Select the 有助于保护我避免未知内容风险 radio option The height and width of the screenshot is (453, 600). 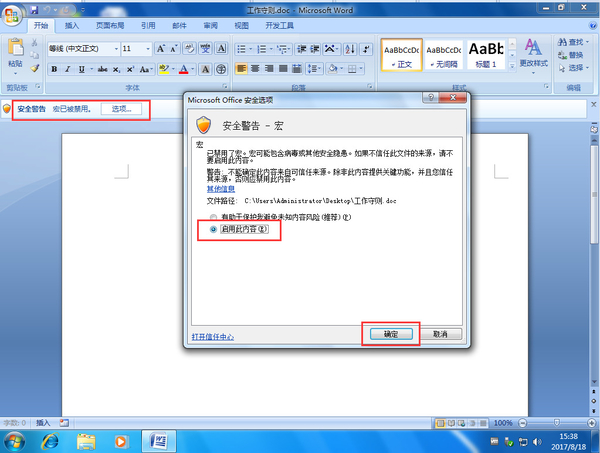pos(214,216)
